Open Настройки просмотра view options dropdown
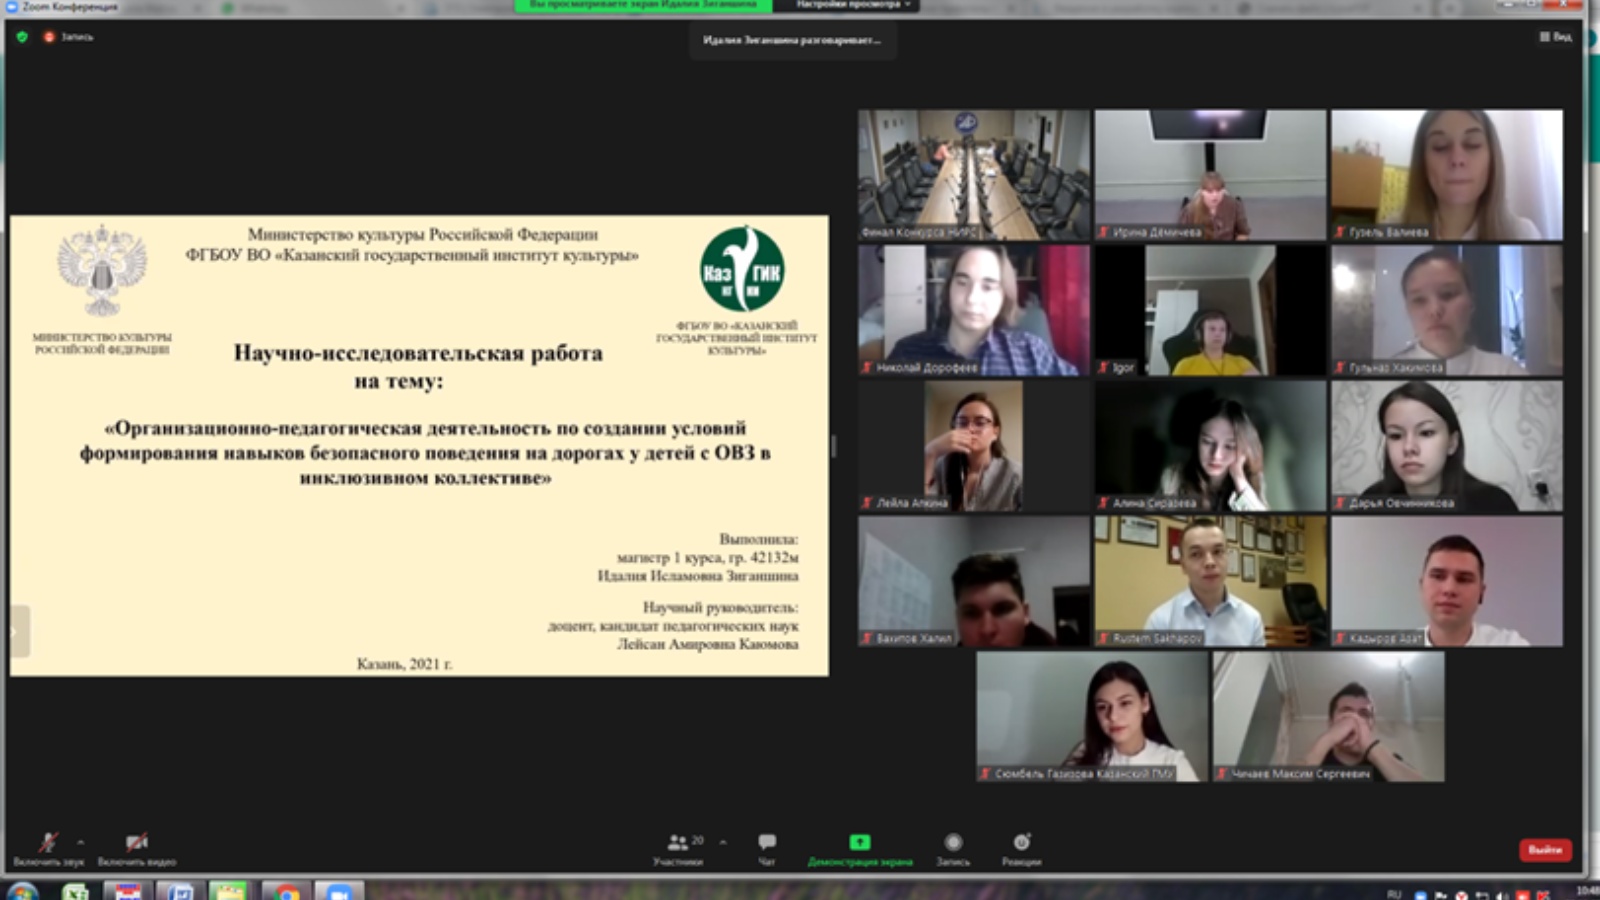Viewport: 1600px width, 900px height. [853, 5]
